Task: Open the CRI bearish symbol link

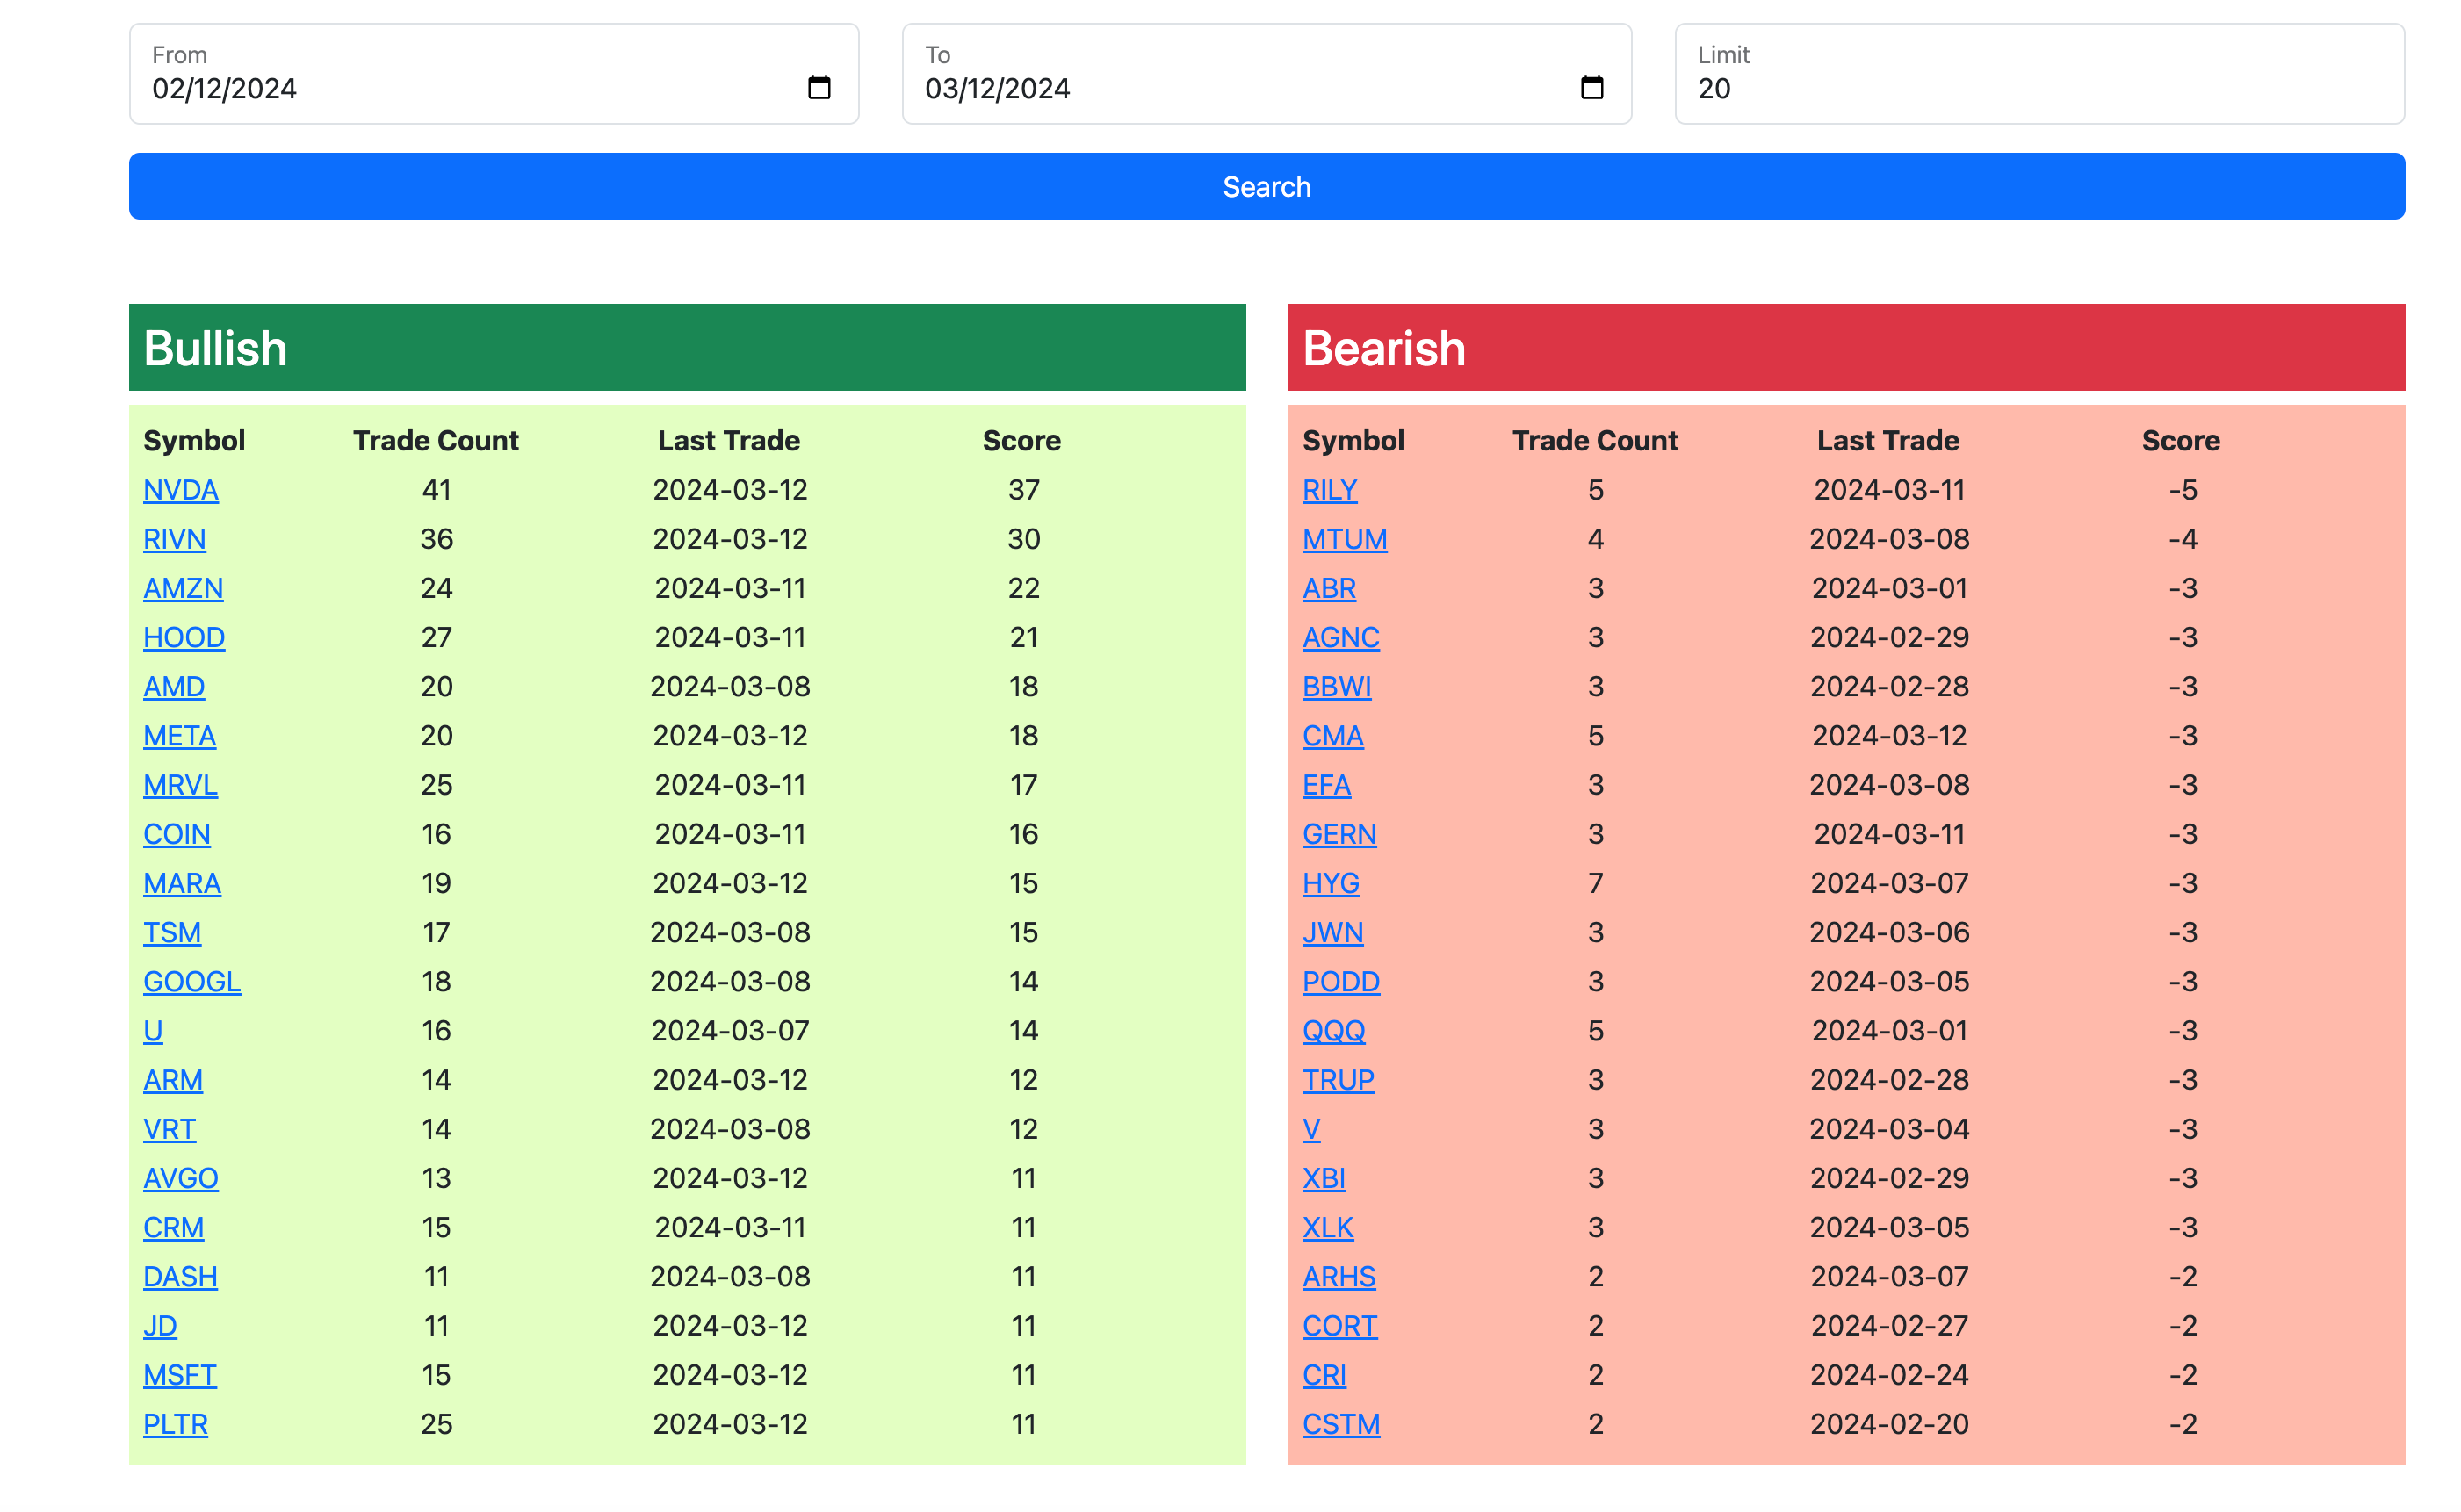Action: point(1325,1375)
